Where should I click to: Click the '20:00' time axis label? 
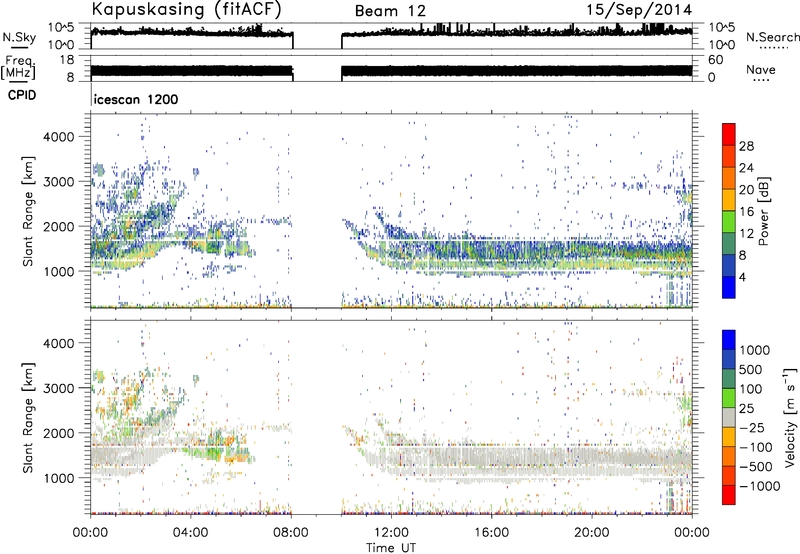tap(592, 533)
